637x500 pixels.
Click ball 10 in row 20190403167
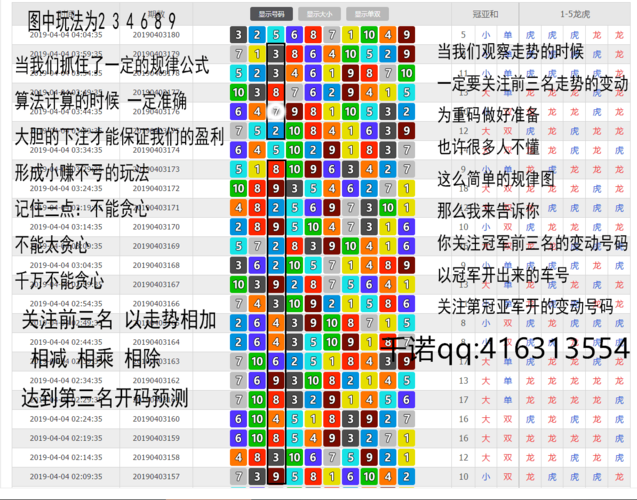pyautogui.click(x=238, y=284)
